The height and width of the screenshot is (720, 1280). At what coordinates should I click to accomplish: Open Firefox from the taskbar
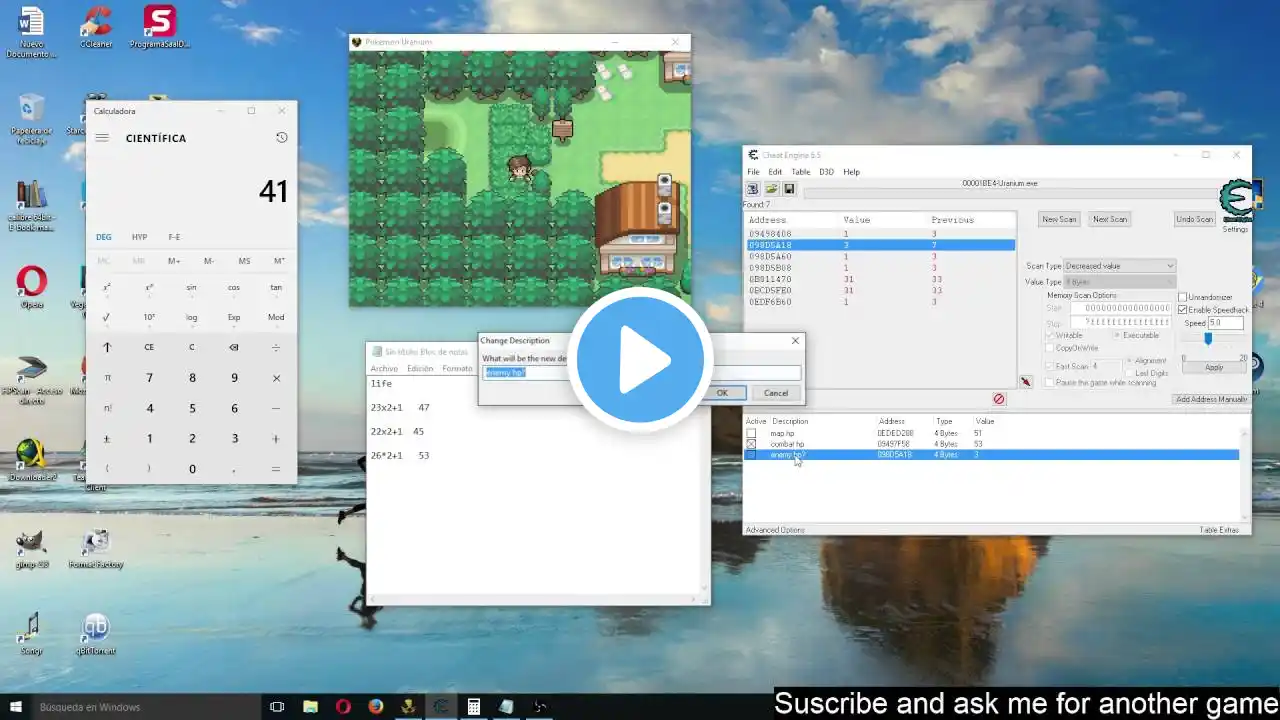tap(376, 707)
